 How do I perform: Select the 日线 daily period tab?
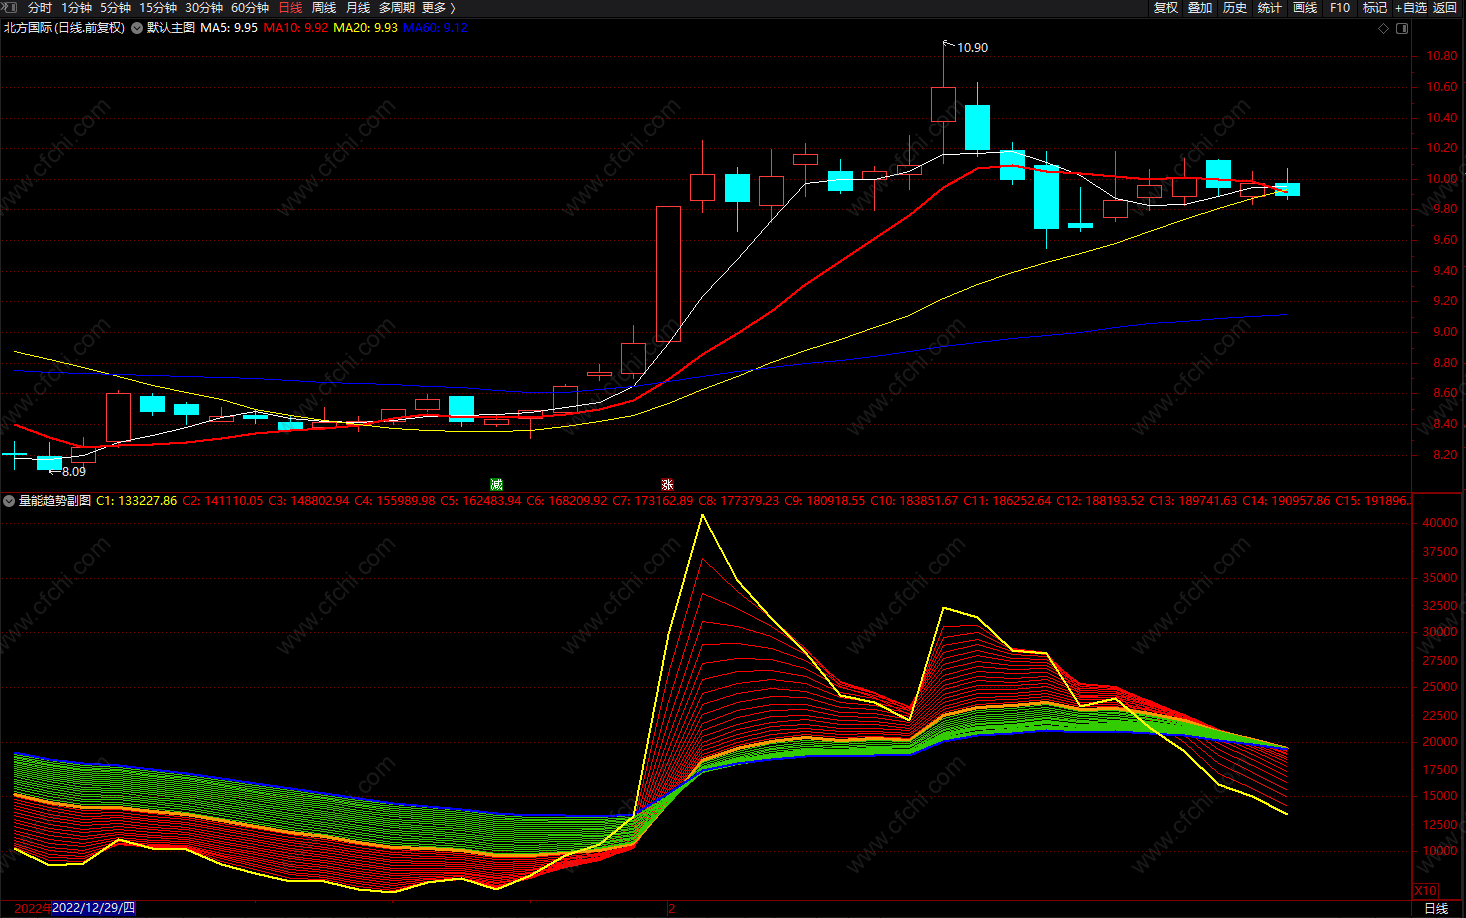click(x=290, y=7)
